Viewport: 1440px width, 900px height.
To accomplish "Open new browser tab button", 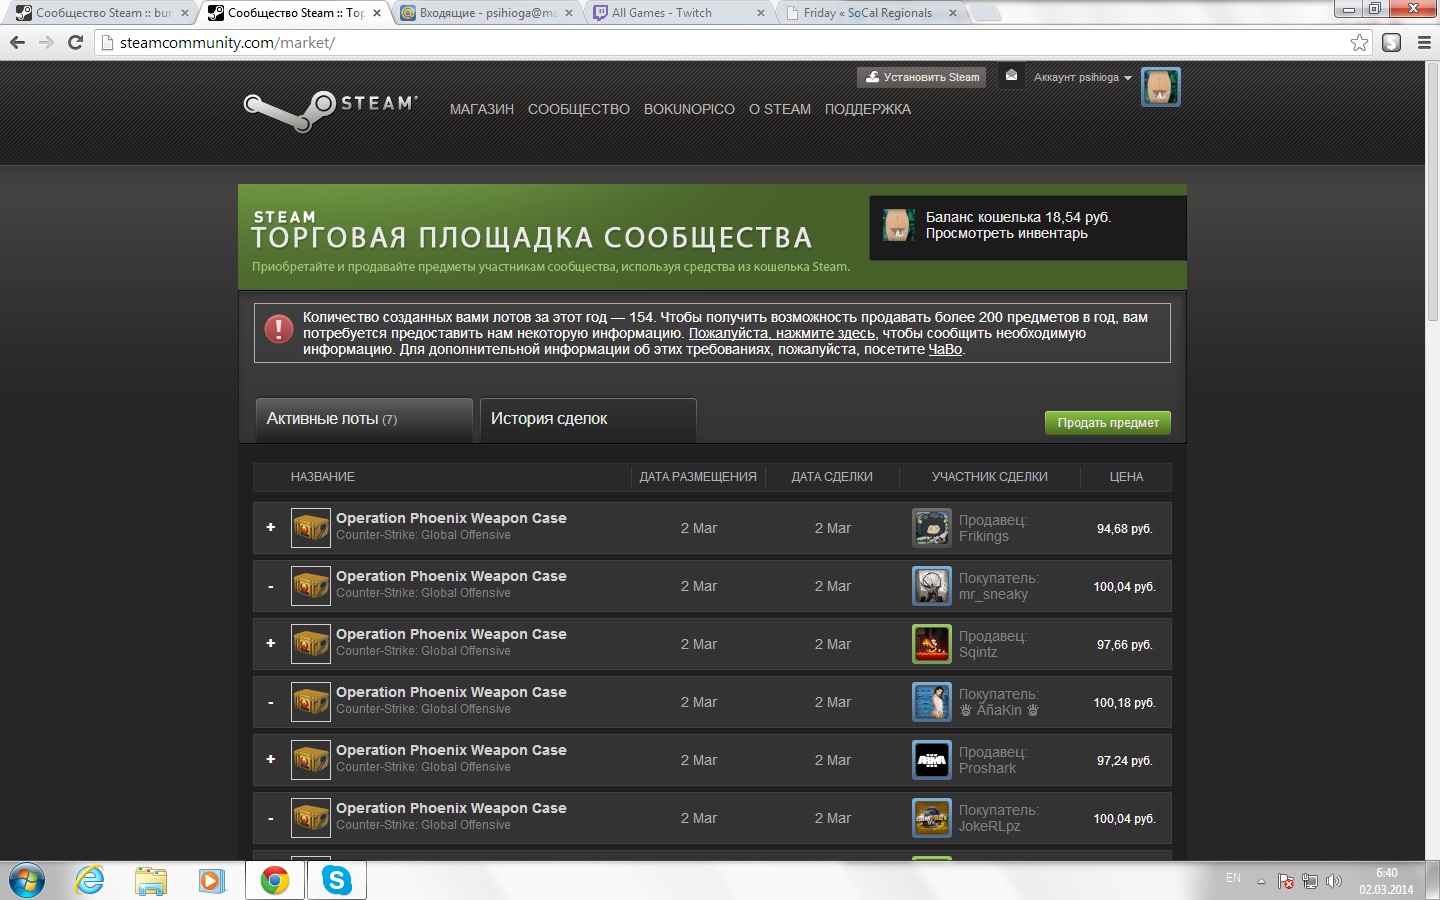I will tap(985, 13).
